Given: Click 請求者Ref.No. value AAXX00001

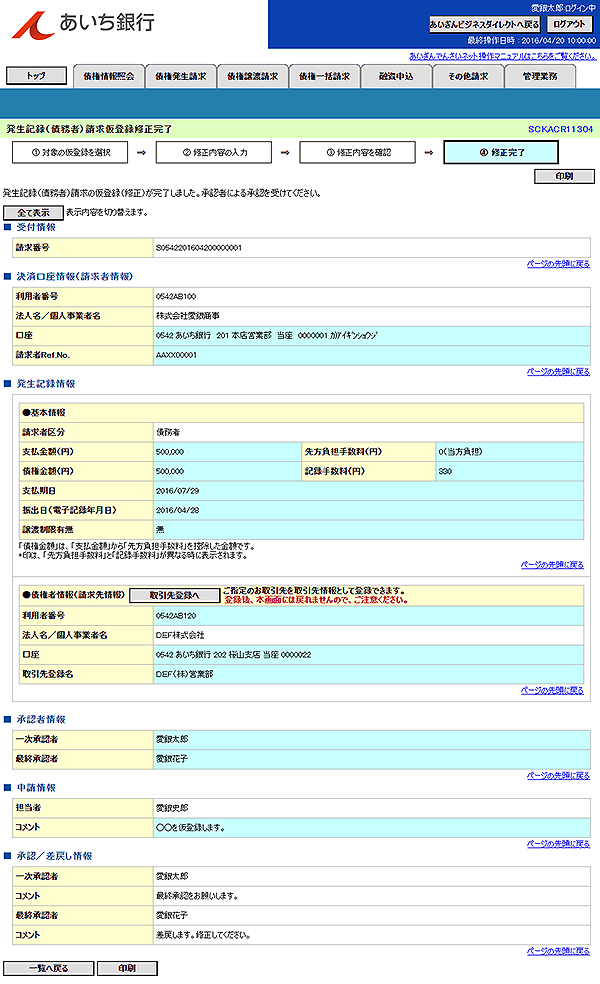Looking at the screenshot, I should [176, 355].
